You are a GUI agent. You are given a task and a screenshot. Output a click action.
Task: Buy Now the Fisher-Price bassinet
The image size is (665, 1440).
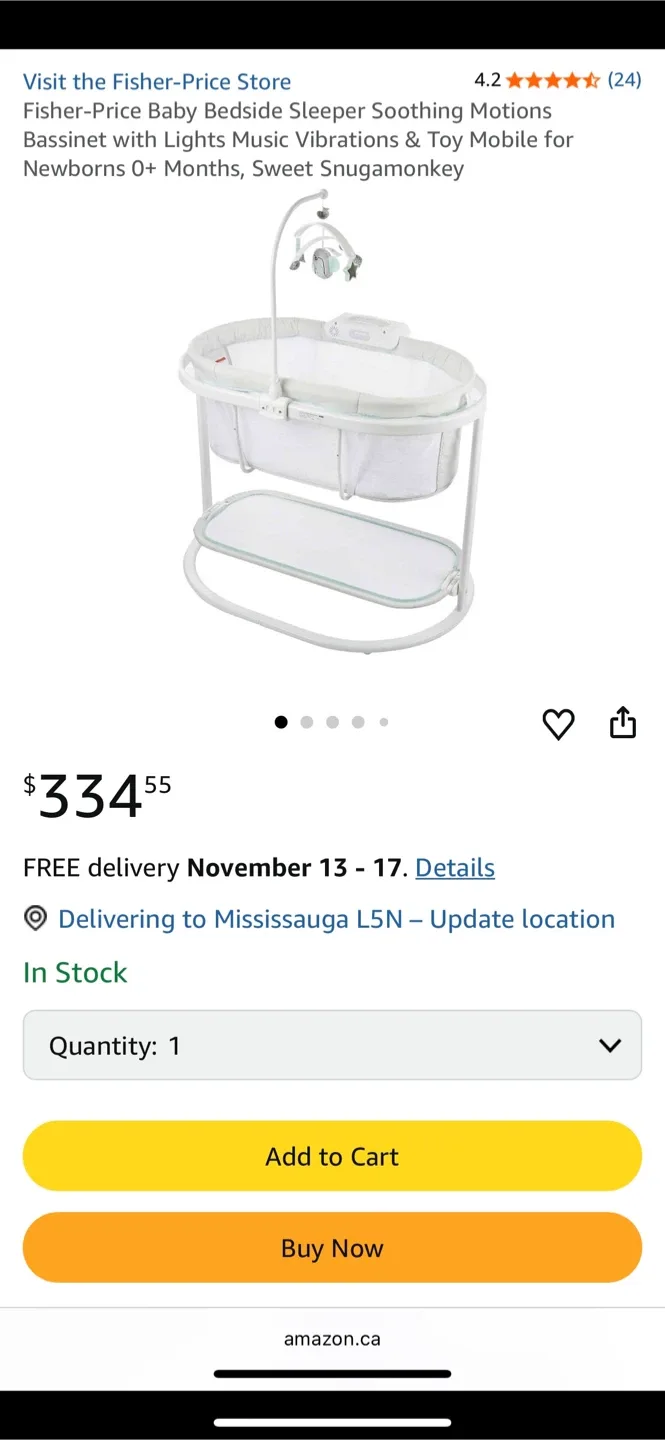[x=332, y=1247]
